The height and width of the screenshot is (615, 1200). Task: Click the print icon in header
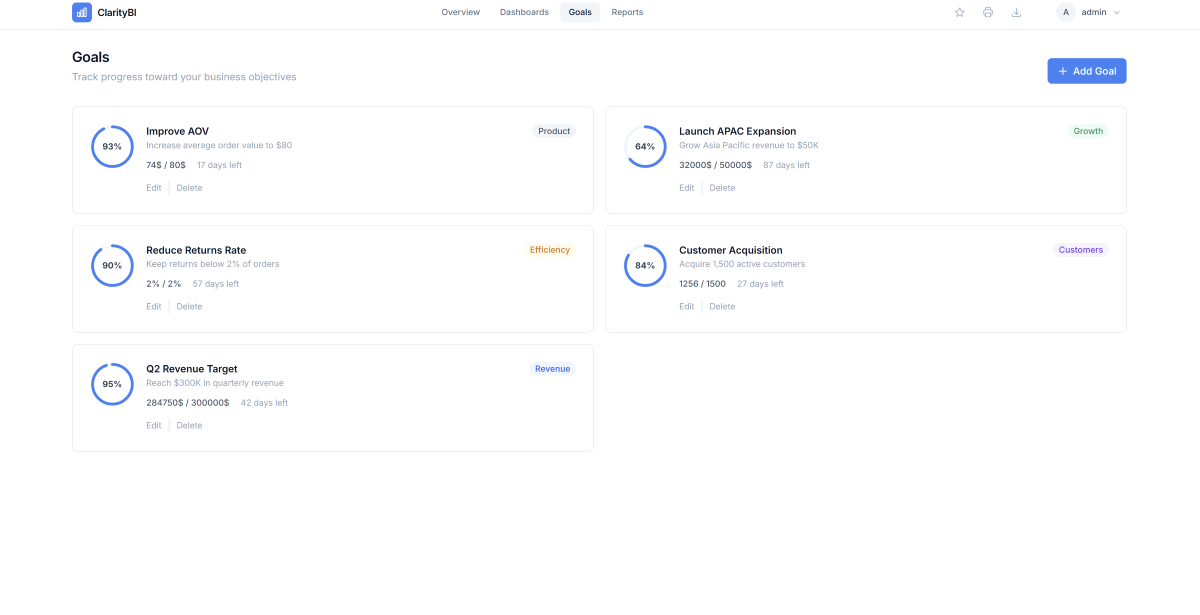point(988,12)
